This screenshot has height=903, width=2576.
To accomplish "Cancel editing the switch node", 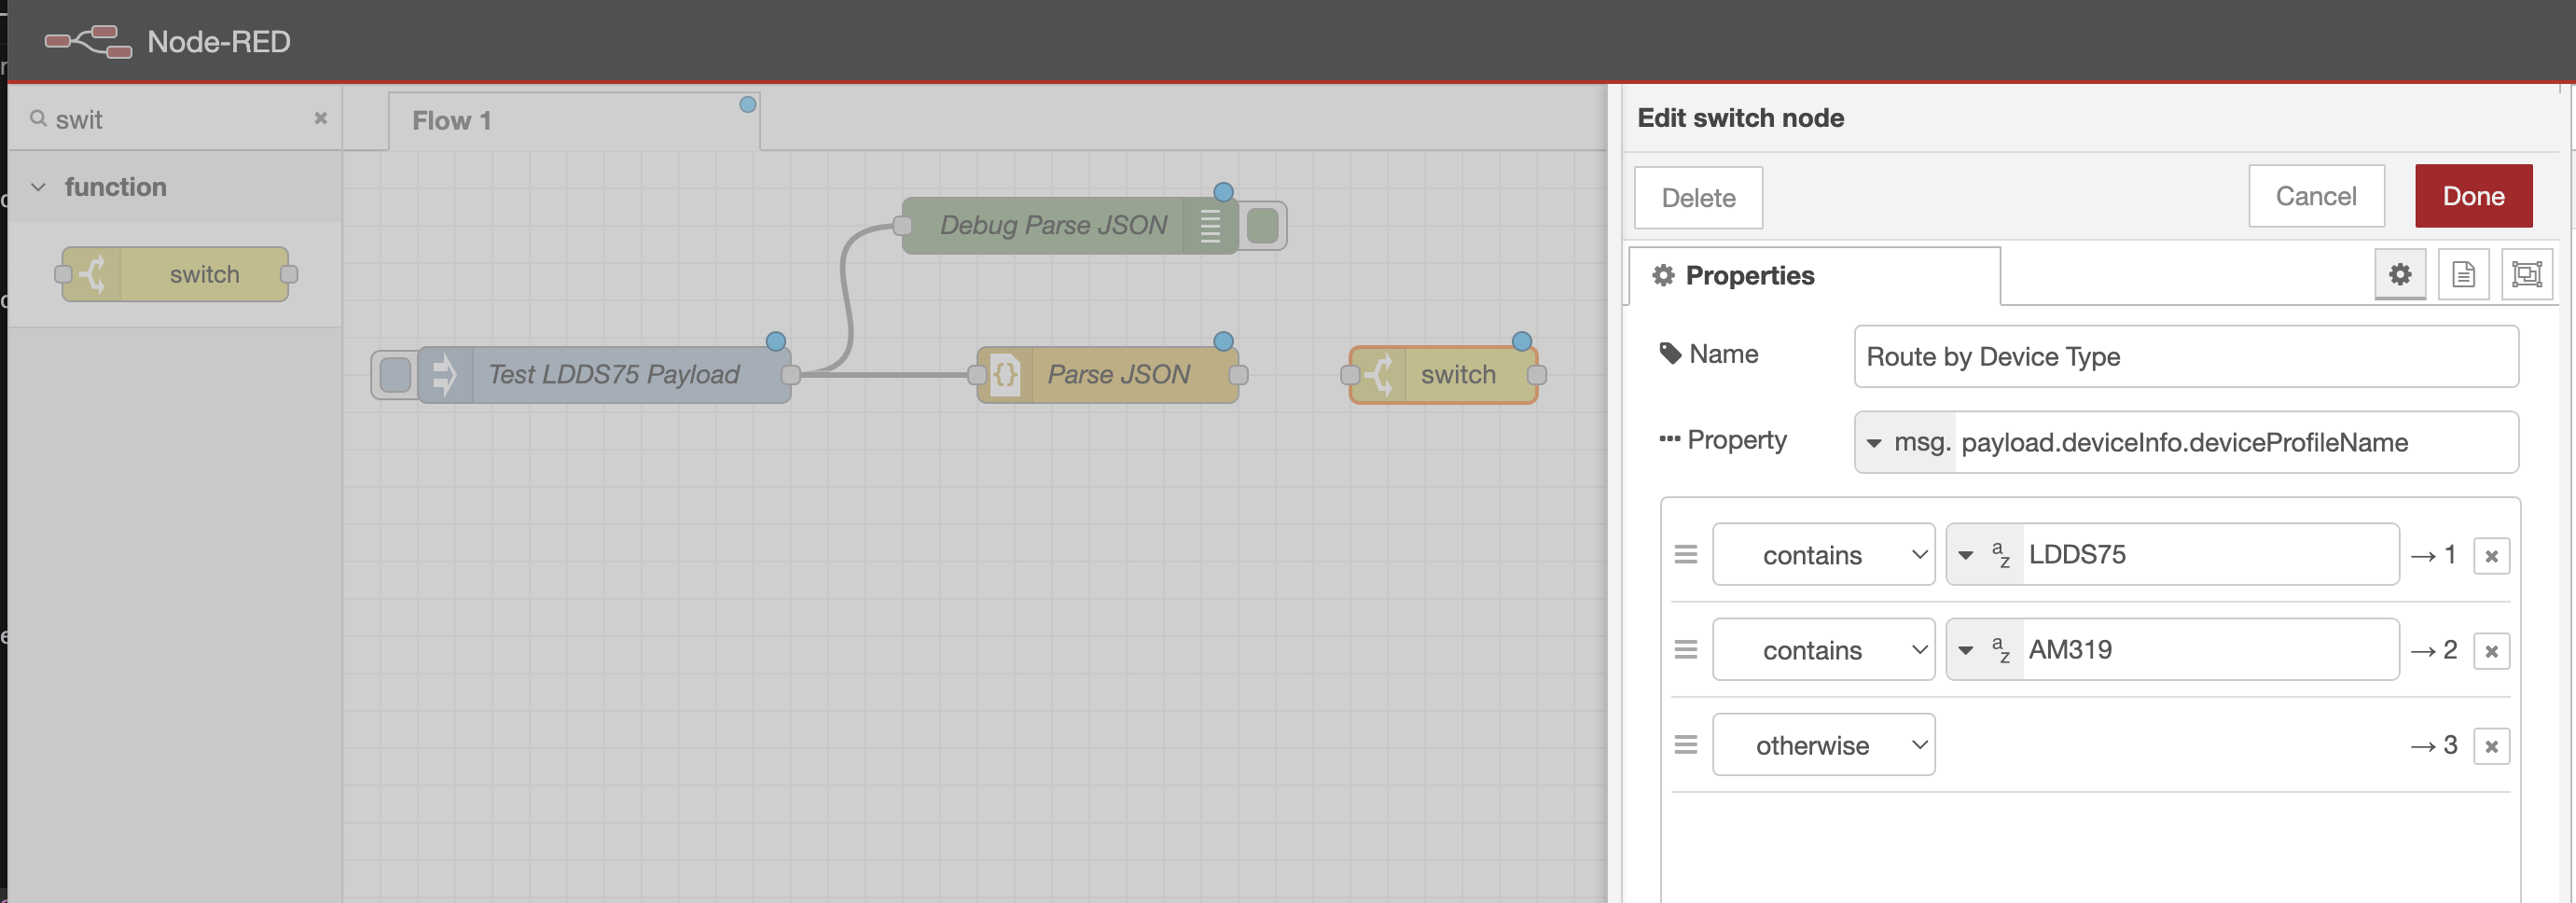I will coord(2316,196).
